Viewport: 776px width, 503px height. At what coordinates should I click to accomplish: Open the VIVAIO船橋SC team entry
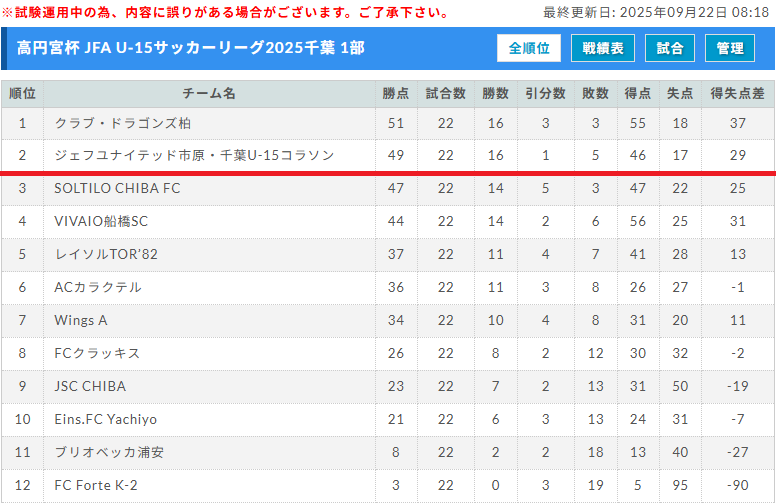[101, 221]
